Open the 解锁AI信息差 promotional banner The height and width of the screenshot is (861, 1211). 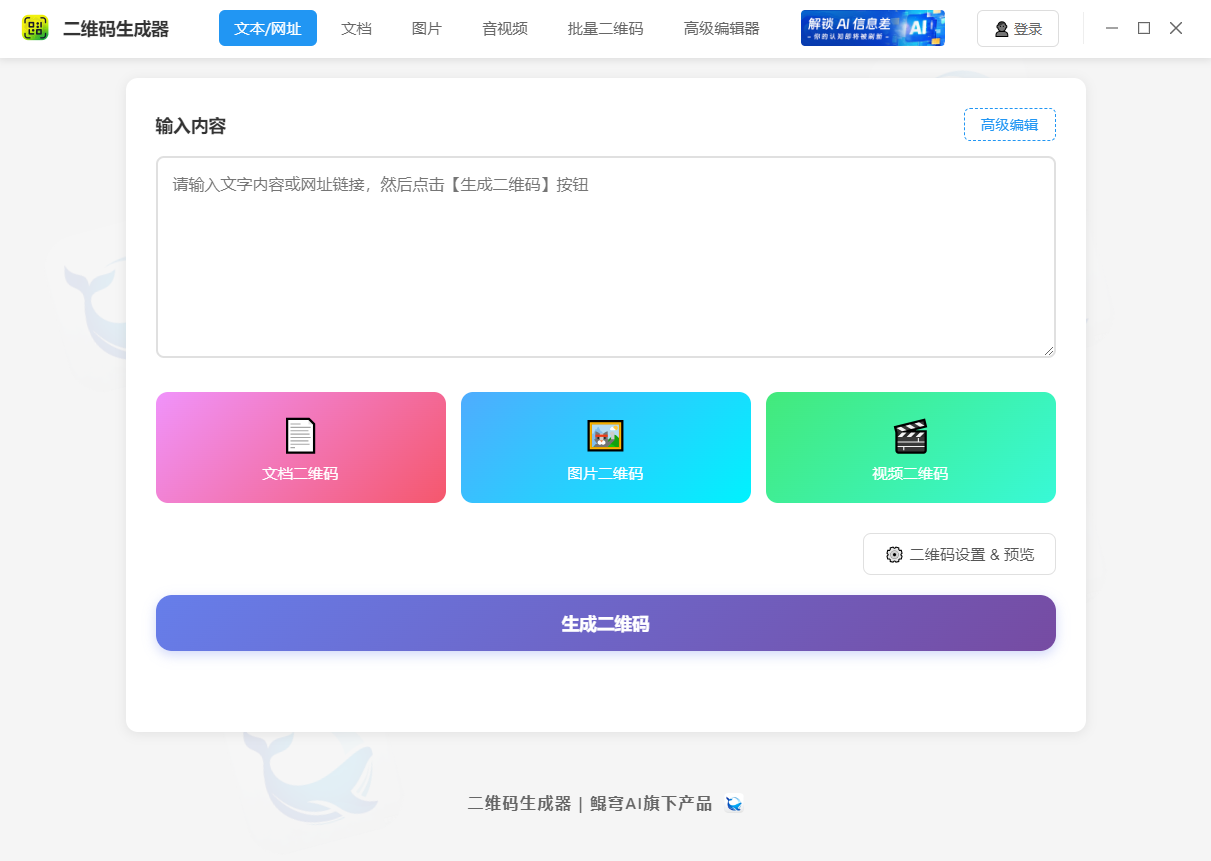tap(872, 27)
